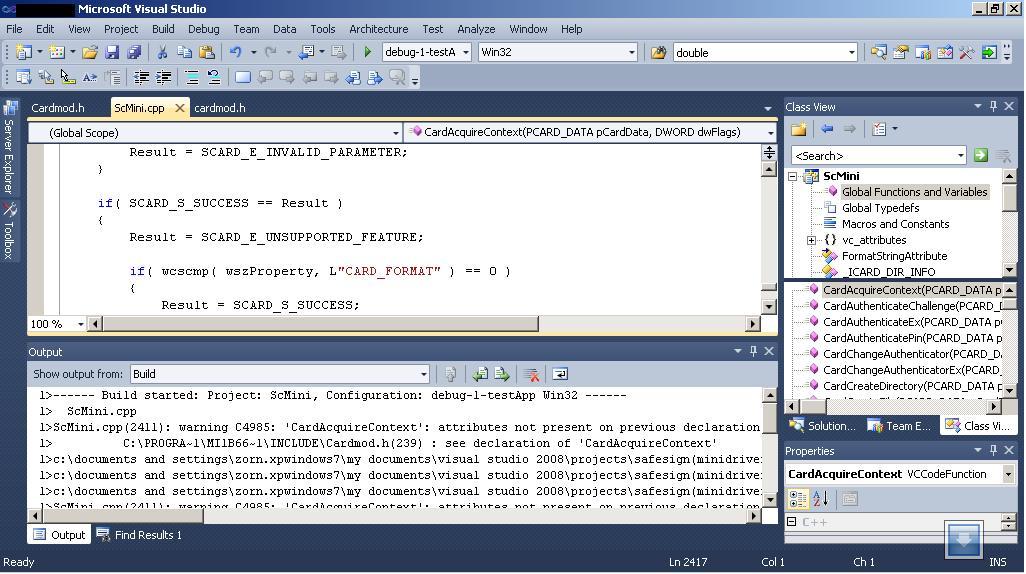The width and height of the screenshot is (1026, 574).
Task: Start debugging with green play arrow
Action: 367,52
